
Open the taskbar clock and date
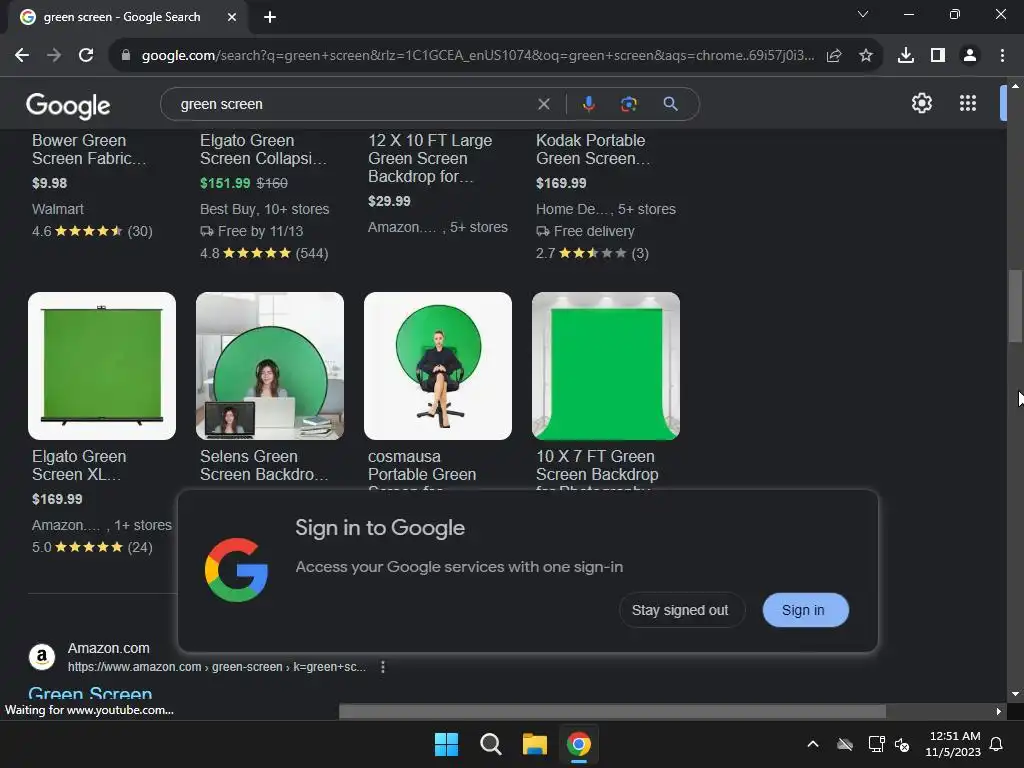tap(953, 744)
